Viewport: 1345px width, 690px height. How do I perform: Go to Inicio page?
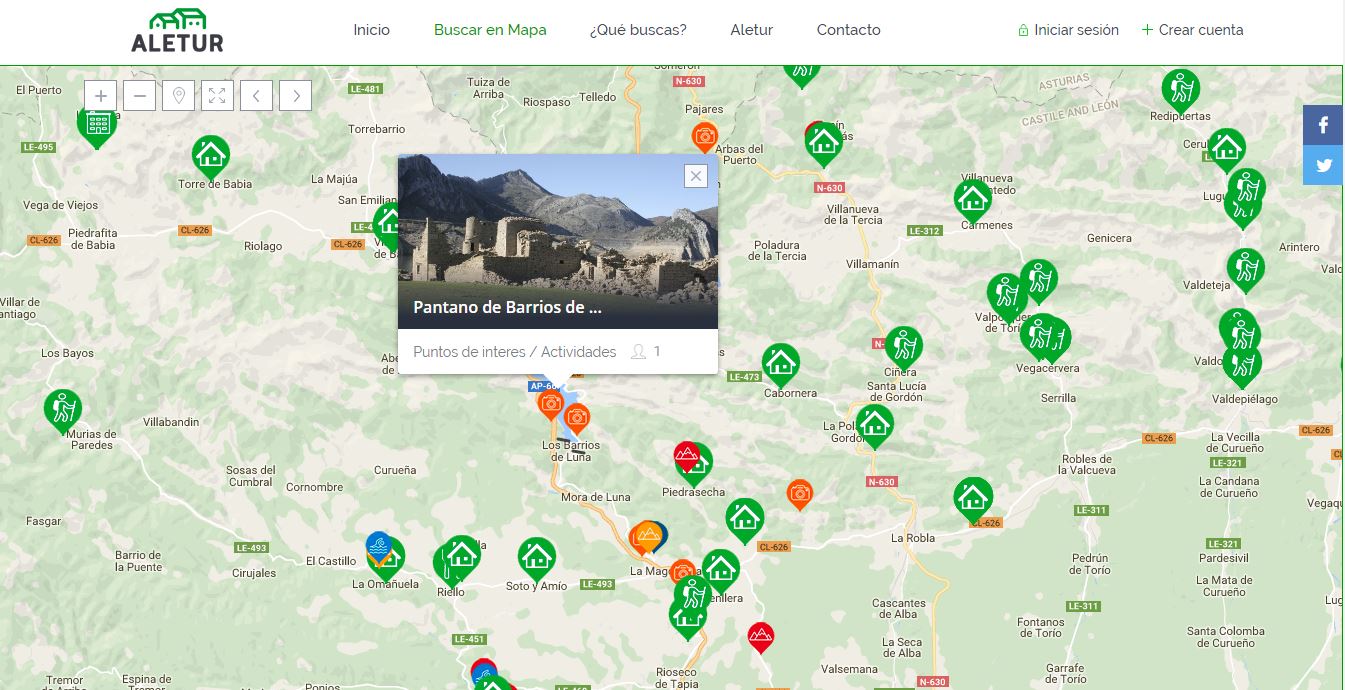coord(371,30)
